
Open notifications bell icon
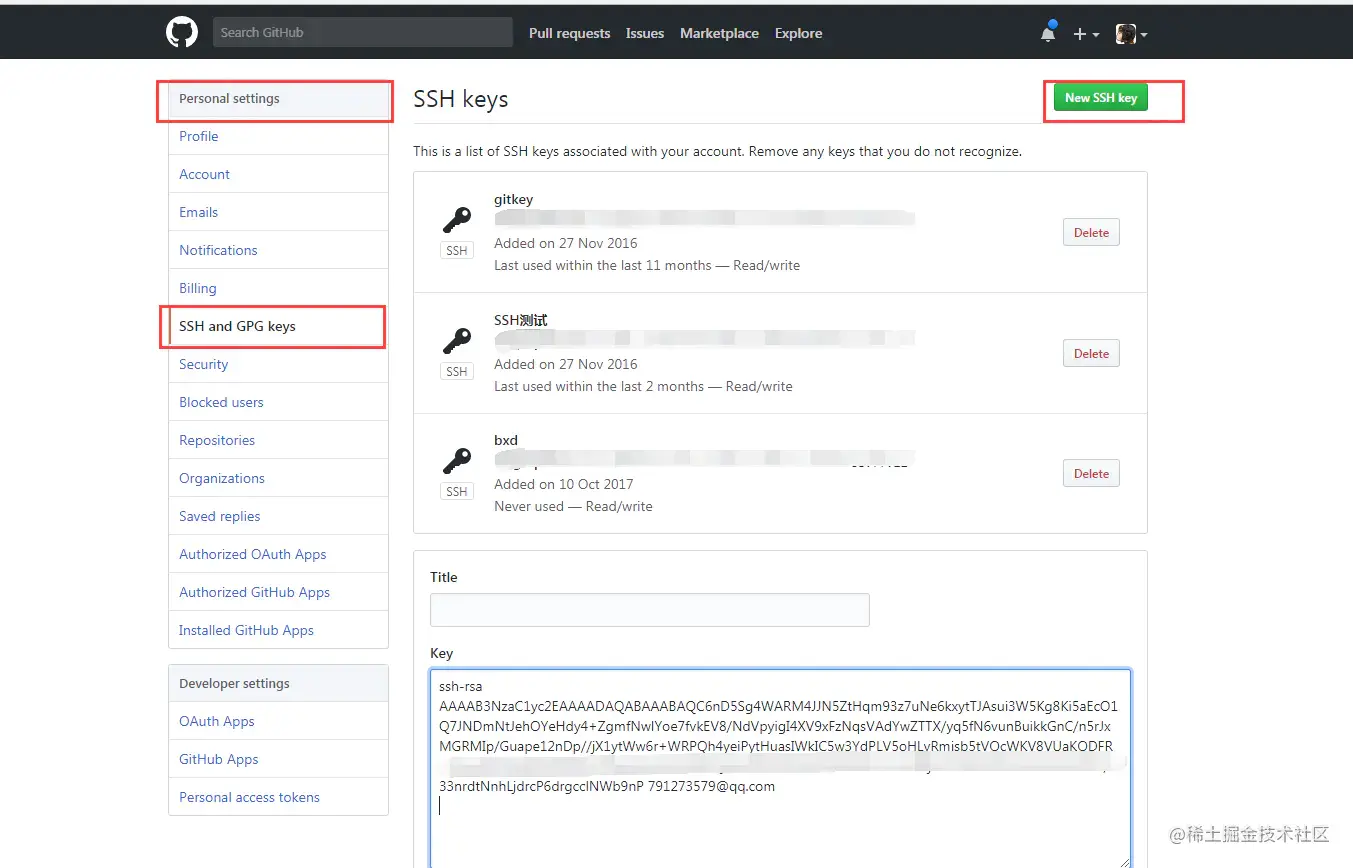[1048, 32]
